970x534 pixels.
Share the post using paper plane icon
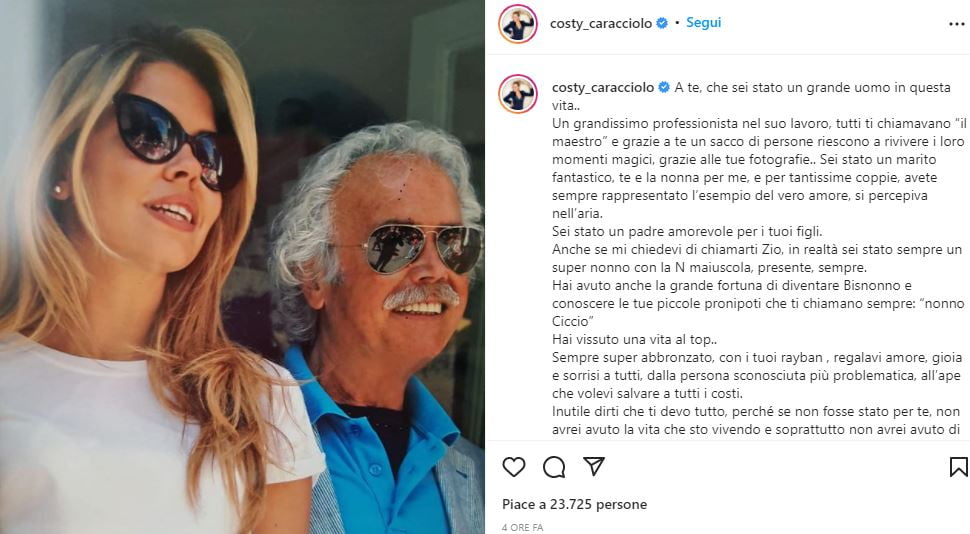click(x=594, y=467)
